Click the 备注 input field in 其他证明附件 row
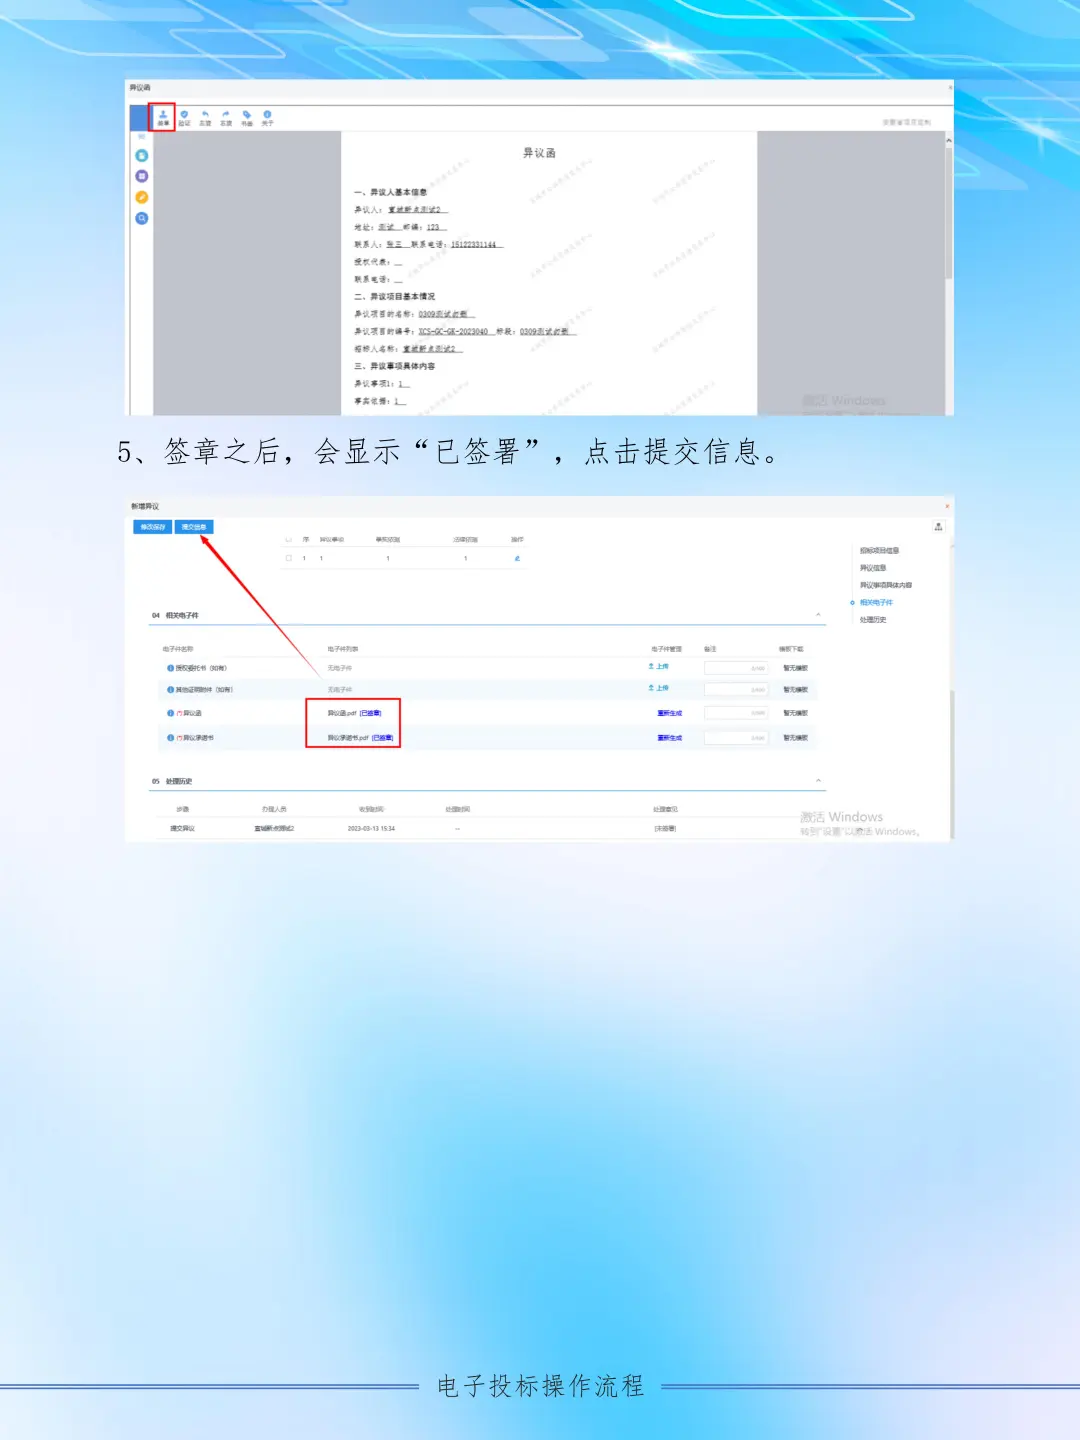The image size is (1080, 1440). click(736, 690)
